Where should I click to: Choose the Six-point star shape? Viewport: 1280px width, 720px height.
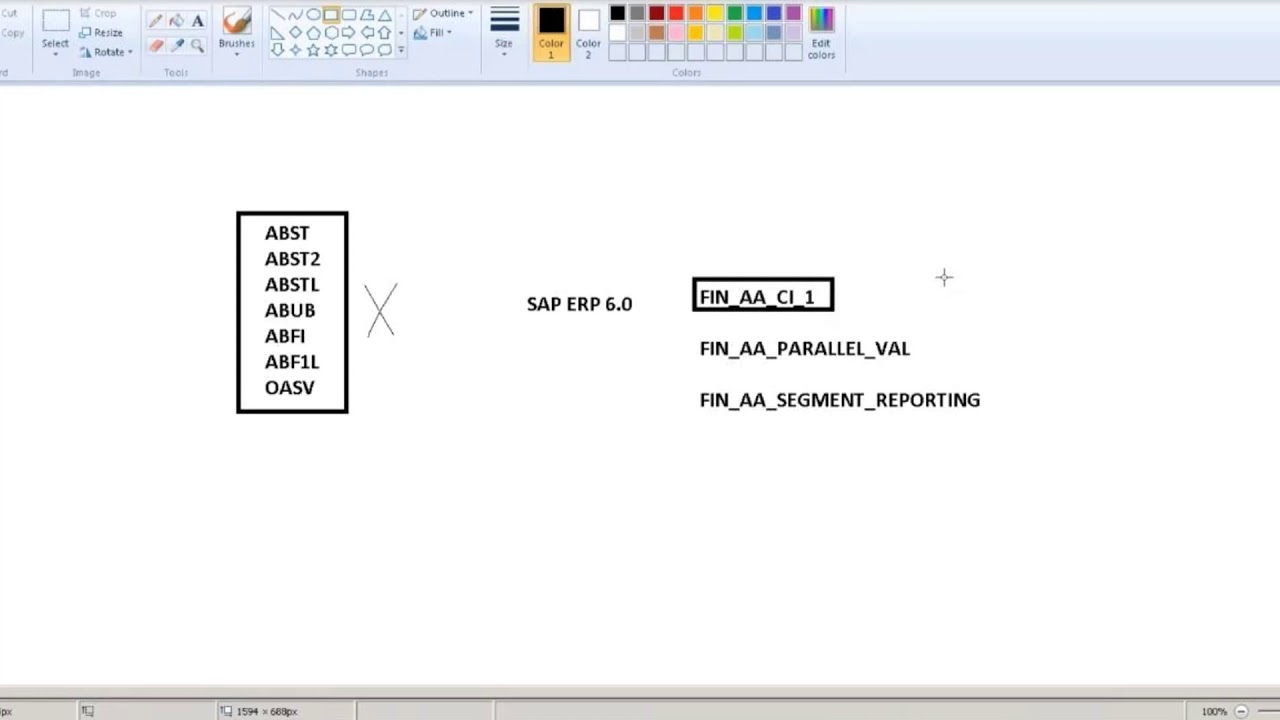click(331, 50)
